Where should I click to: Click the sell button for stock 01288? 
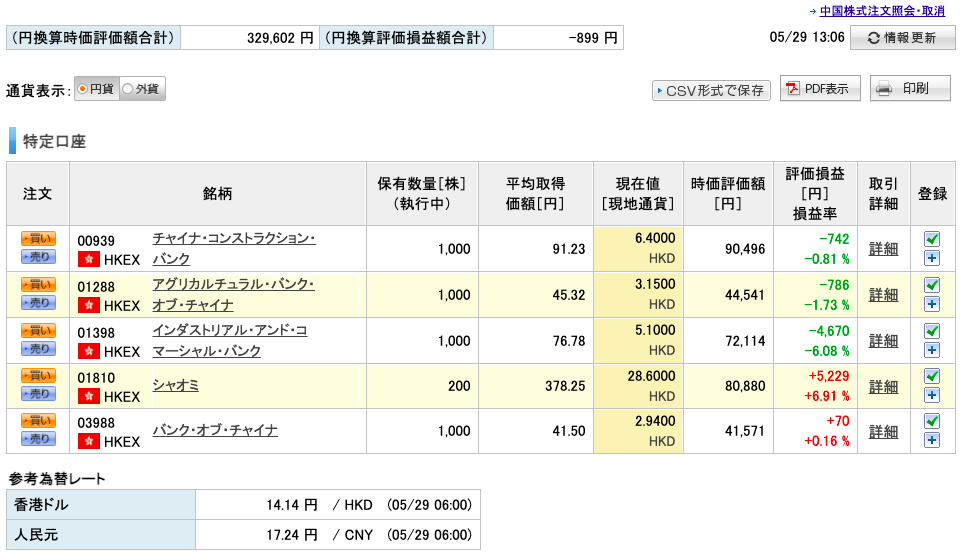click(x=38, y=303)
